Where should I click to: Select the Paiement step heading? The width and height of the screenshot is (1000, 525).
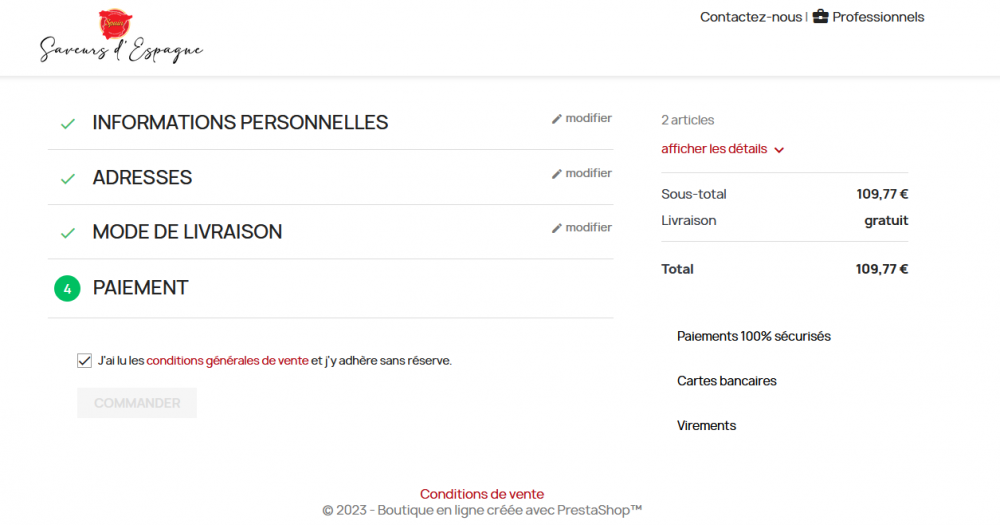140,288
